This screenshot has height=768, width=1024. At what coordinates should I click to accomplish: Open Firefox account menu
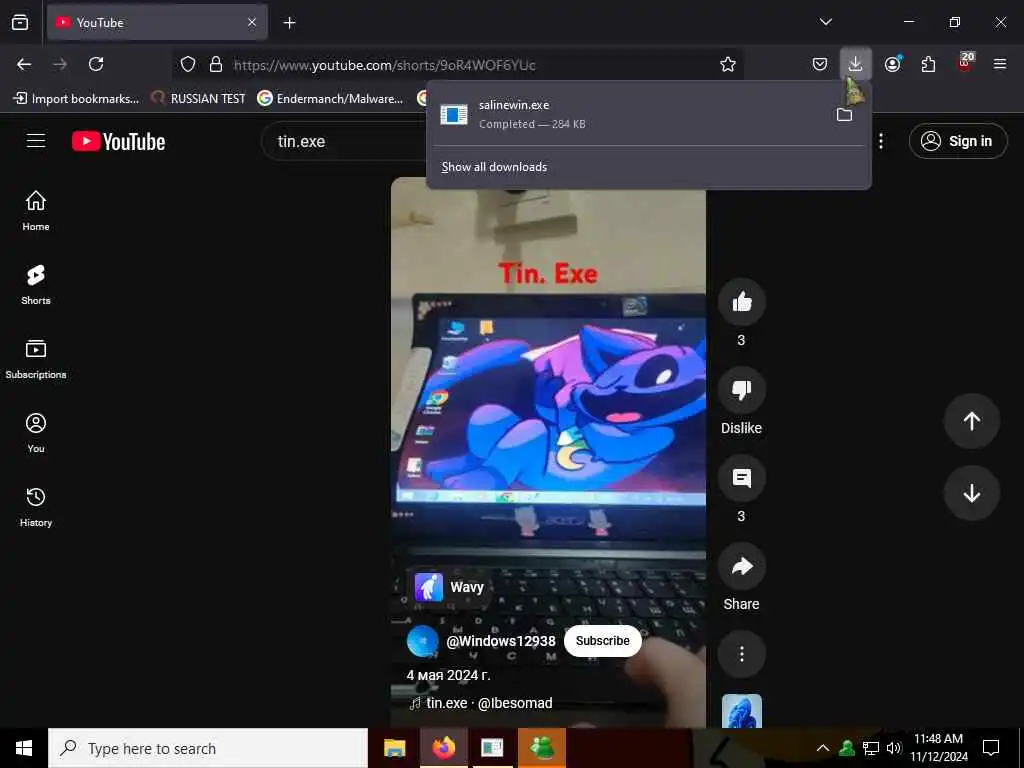tap(893, 64)
